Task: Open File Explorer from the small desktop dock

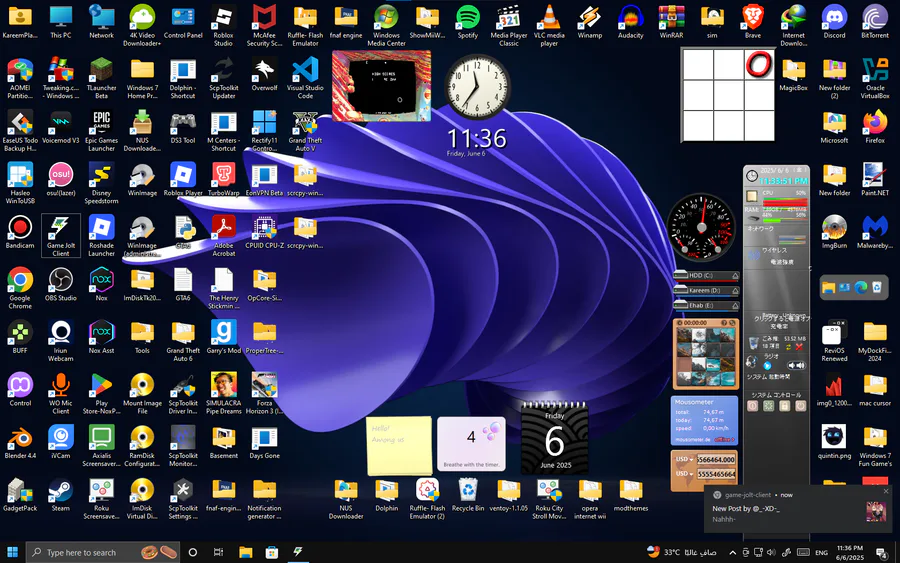Action: point(828,288)
